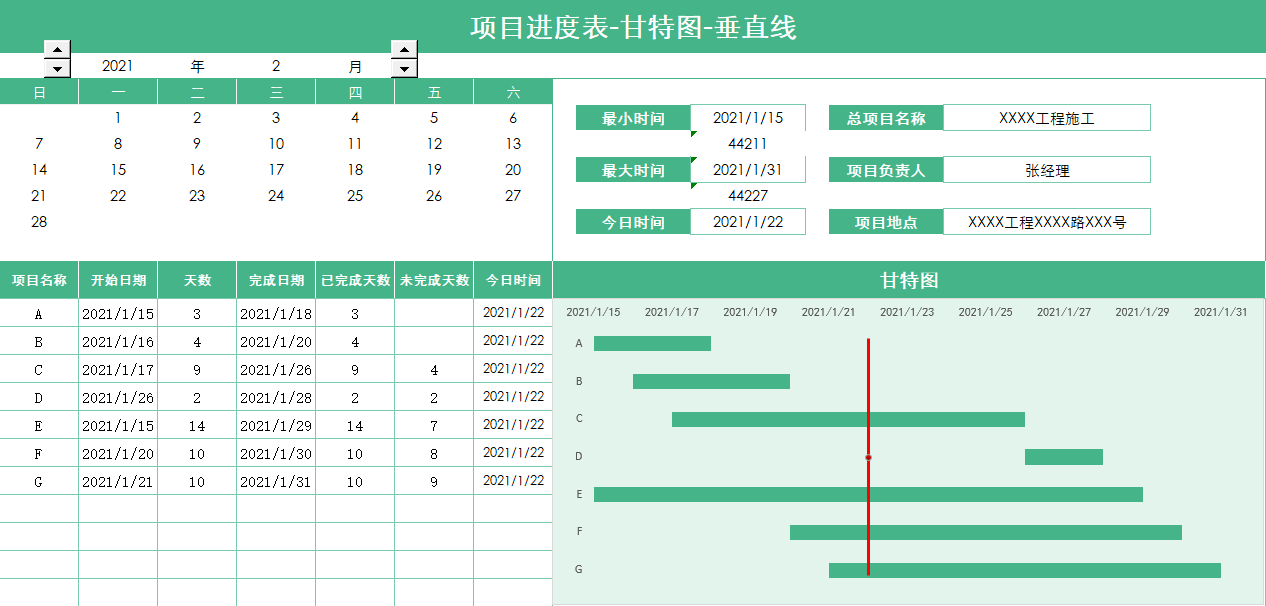Select the 项目负责人 value 张经理

point(1047,170)
